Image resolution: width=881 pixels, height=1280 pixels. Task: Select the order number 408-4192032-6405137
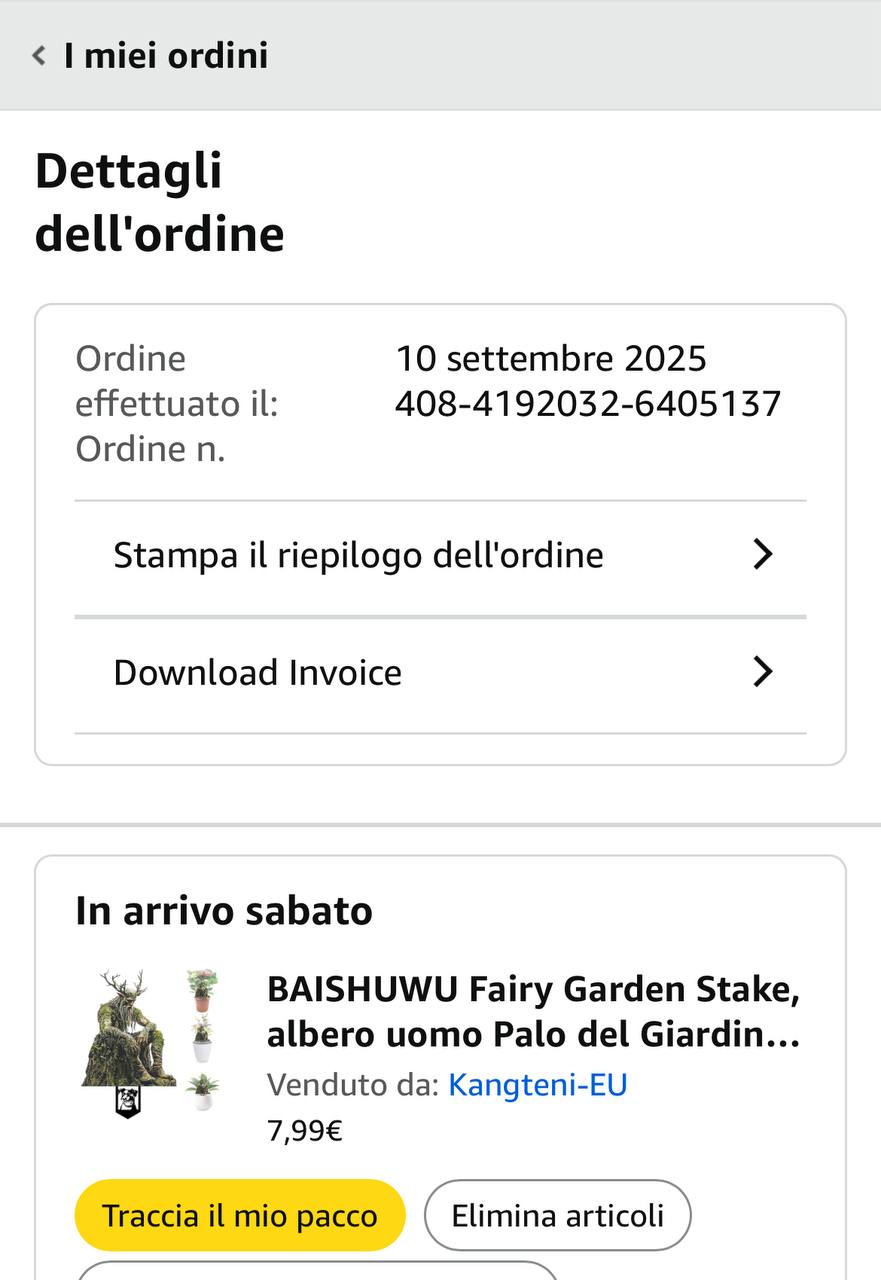coord(588,404)
